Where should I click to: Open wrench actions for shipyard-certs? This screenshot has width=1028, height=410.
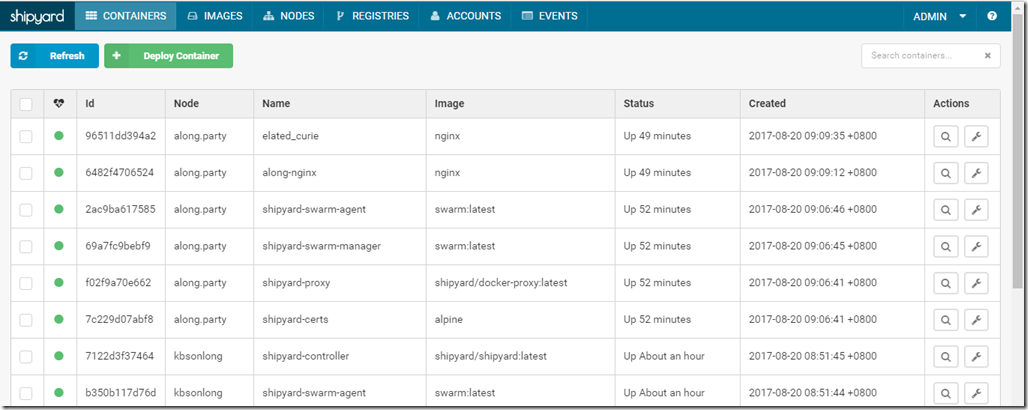pyautogui.click(x=976, y=320)
